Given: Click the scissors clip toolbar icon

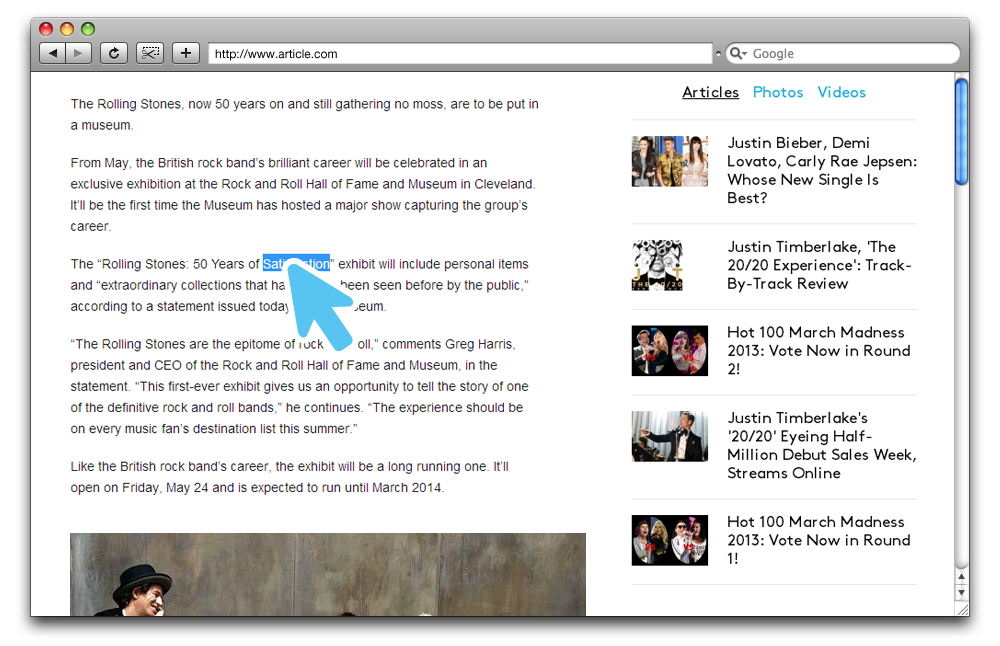Looking at the screenshot, I should tap(150, 53).
